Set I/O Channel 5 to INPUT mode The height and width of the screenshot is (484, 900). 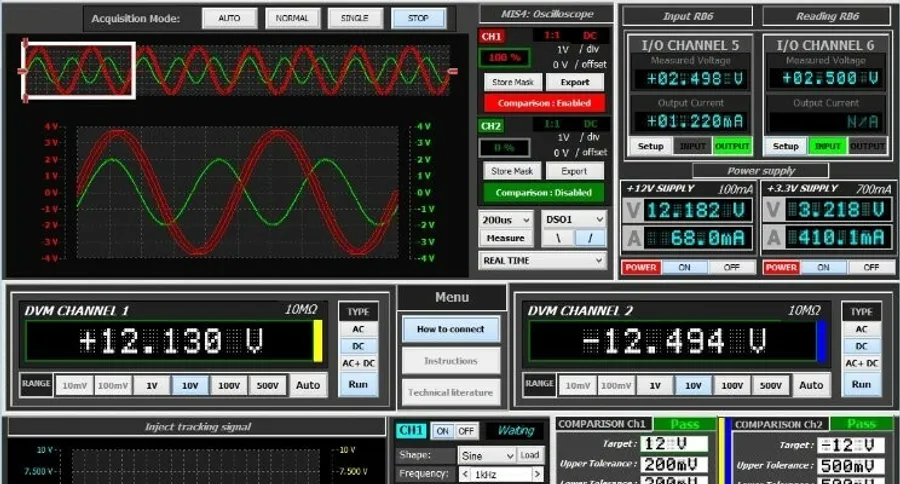click(692, 146)
